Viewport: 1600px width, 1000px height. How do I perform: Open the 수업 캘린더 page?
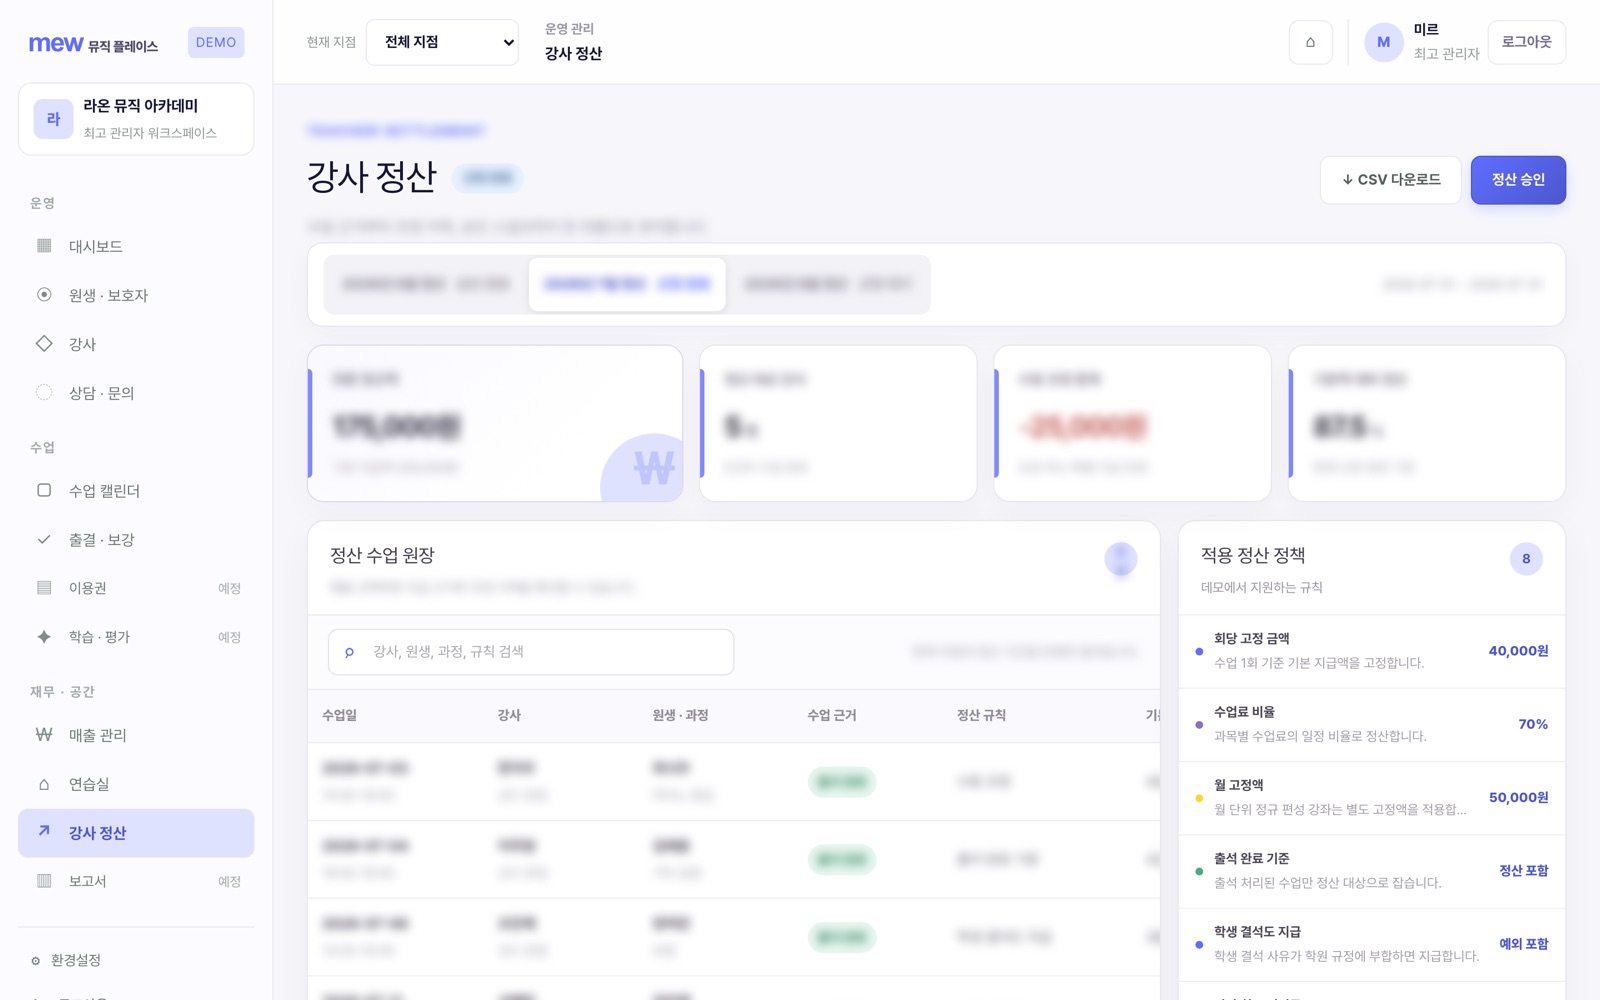136,490
